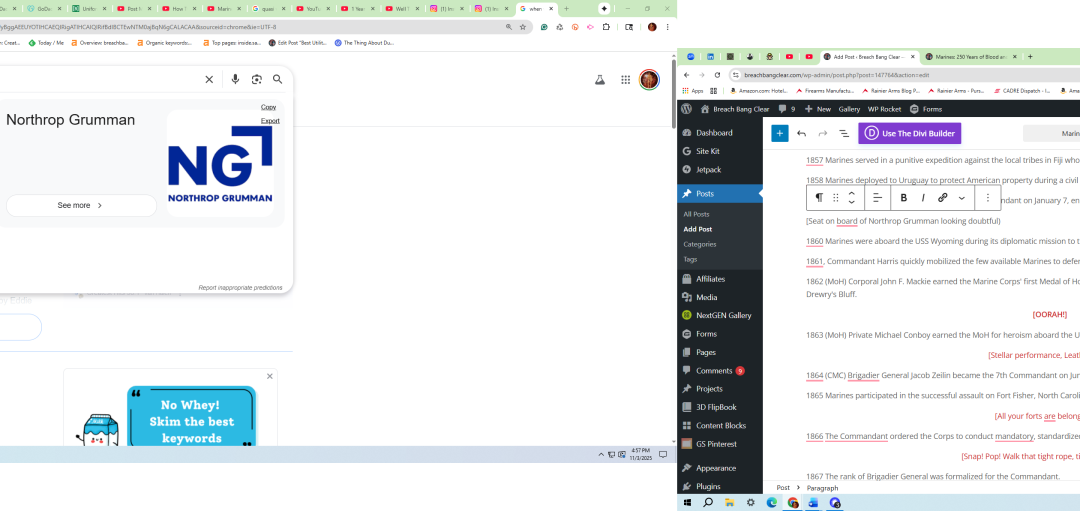Toggle bold formatting in block toolbar
This screenshot has height=511, width=1080.
coord(904,198)
